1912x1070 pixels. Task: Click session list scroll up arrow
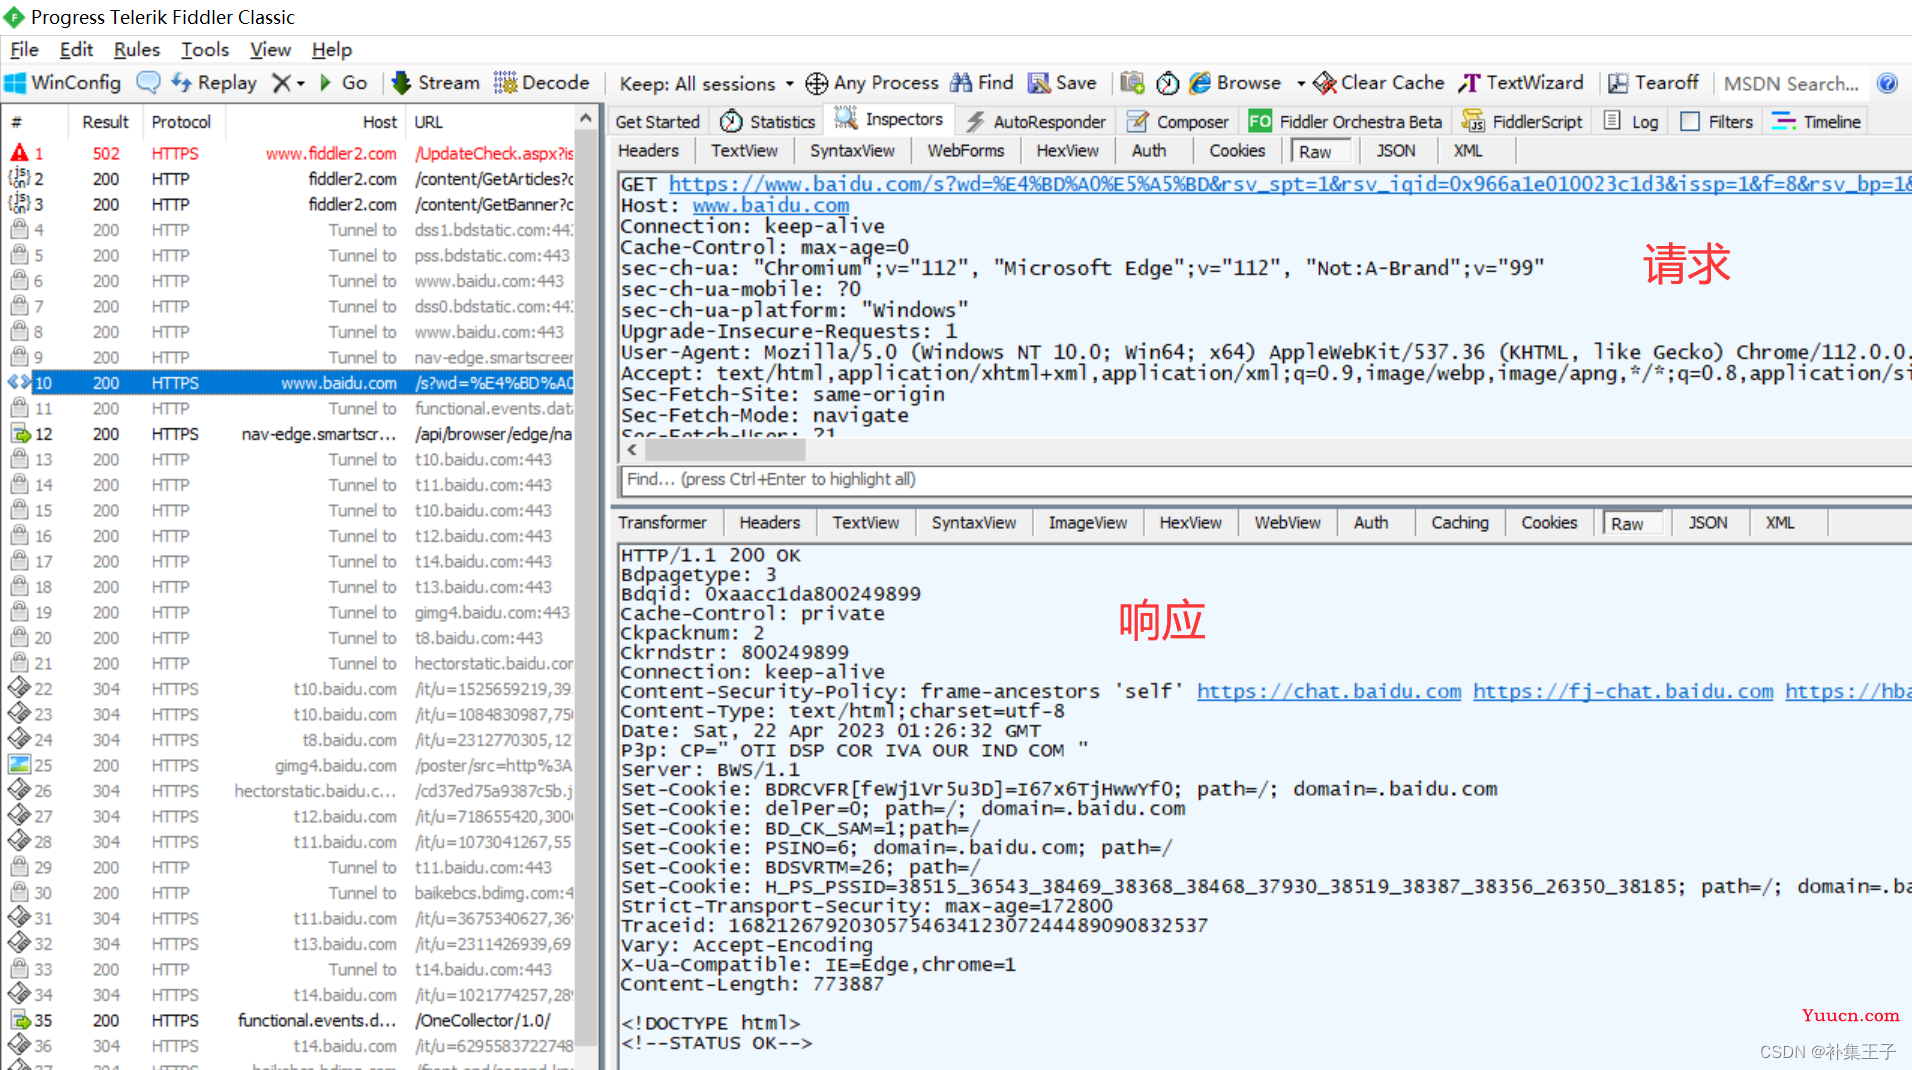(586, 119)
